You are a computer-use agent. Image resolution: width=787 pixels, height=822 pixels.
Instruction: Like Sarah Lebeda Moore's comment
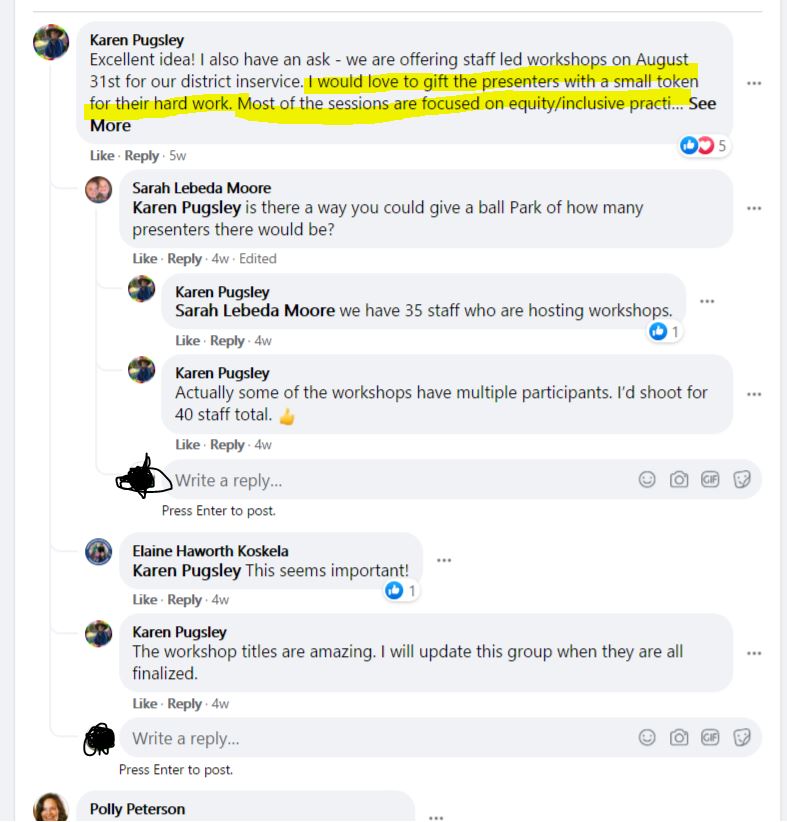click(x=145, y=258)
